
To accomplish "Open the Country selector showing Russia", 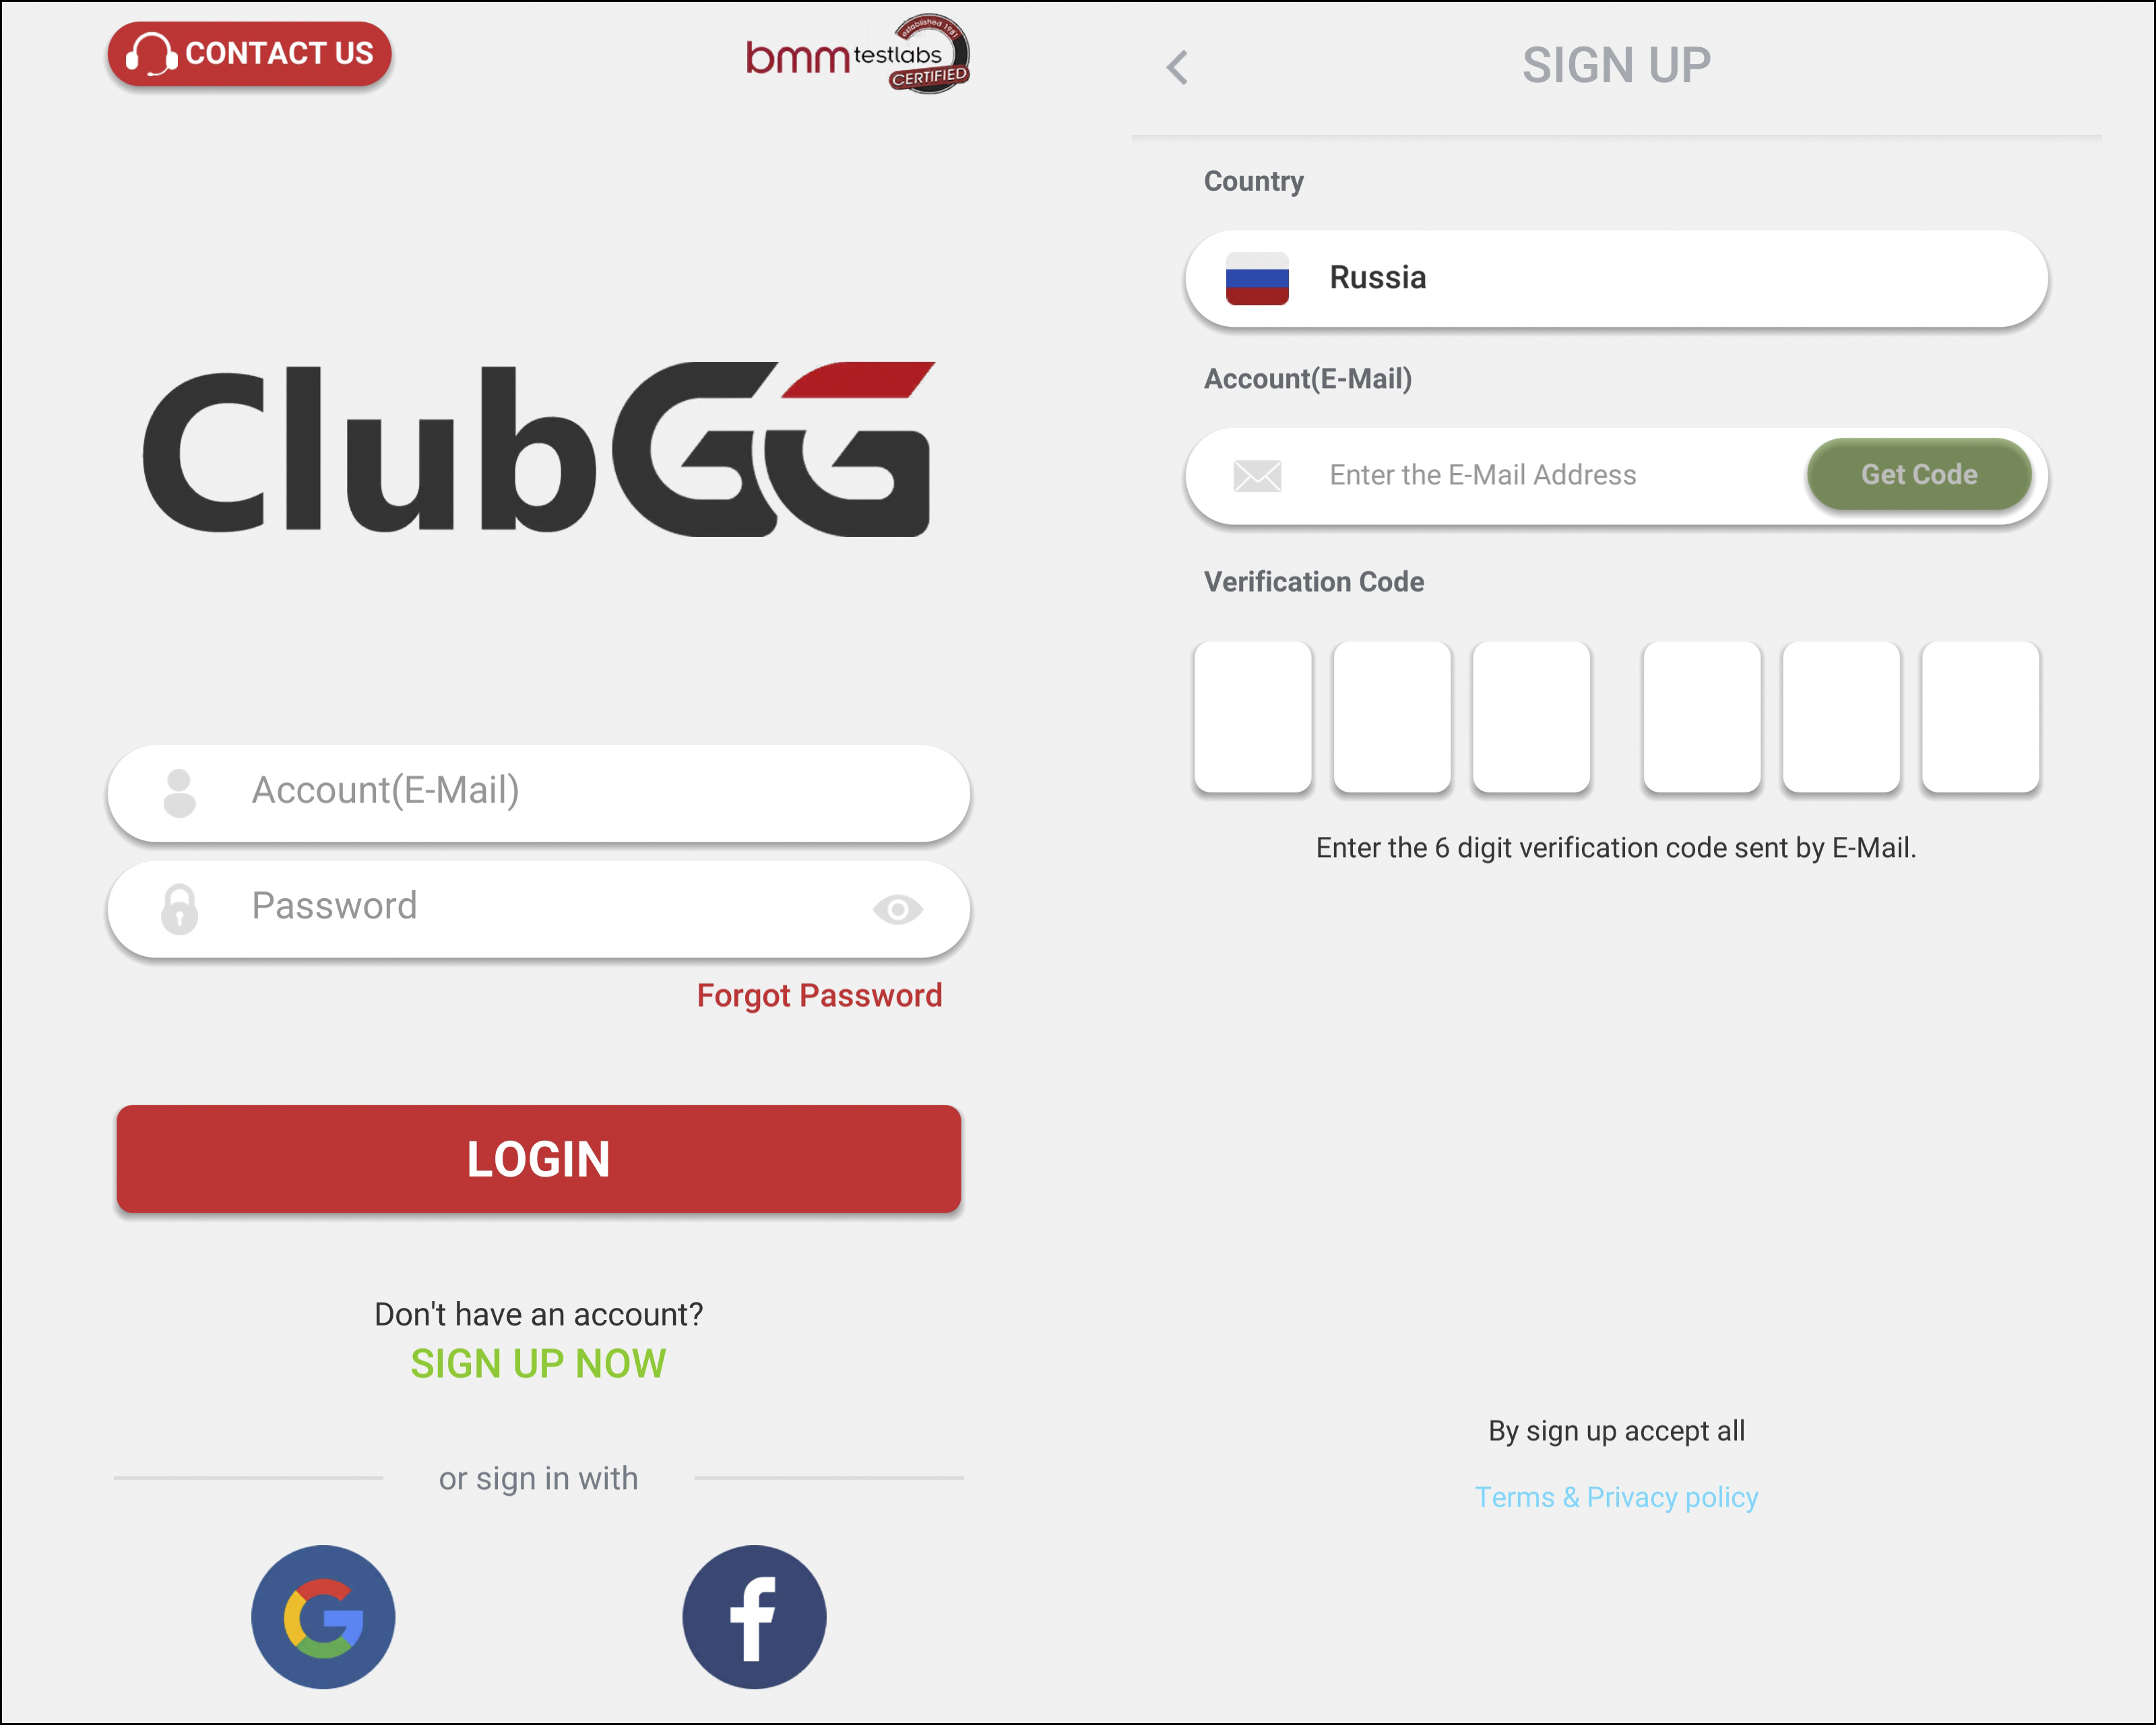I will click(1616, 279).
